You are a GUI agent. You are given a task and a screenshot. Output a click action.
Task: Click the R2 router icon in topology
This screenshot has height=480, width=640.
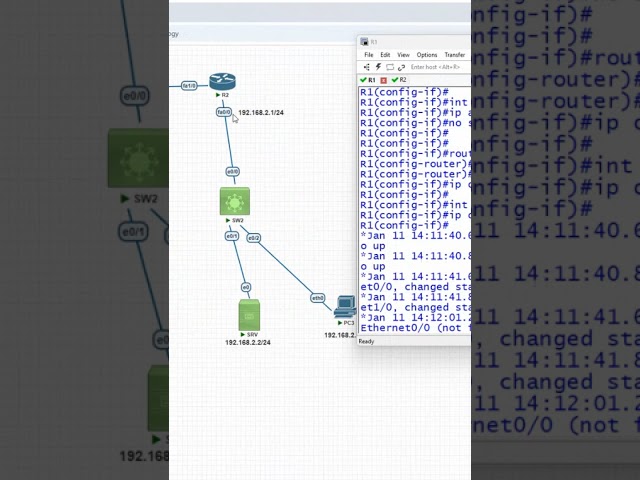coord(222,82)
